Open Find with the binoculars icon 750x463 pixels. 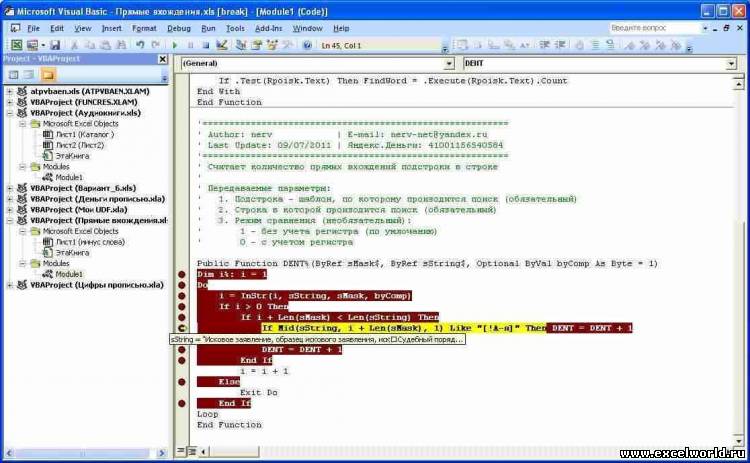pyautogui.click(x=121, y=45)
